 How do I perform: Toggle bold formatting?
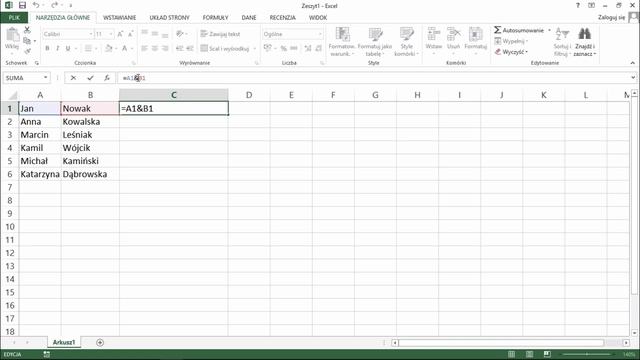pyautogui.click(x=47, y=48)
